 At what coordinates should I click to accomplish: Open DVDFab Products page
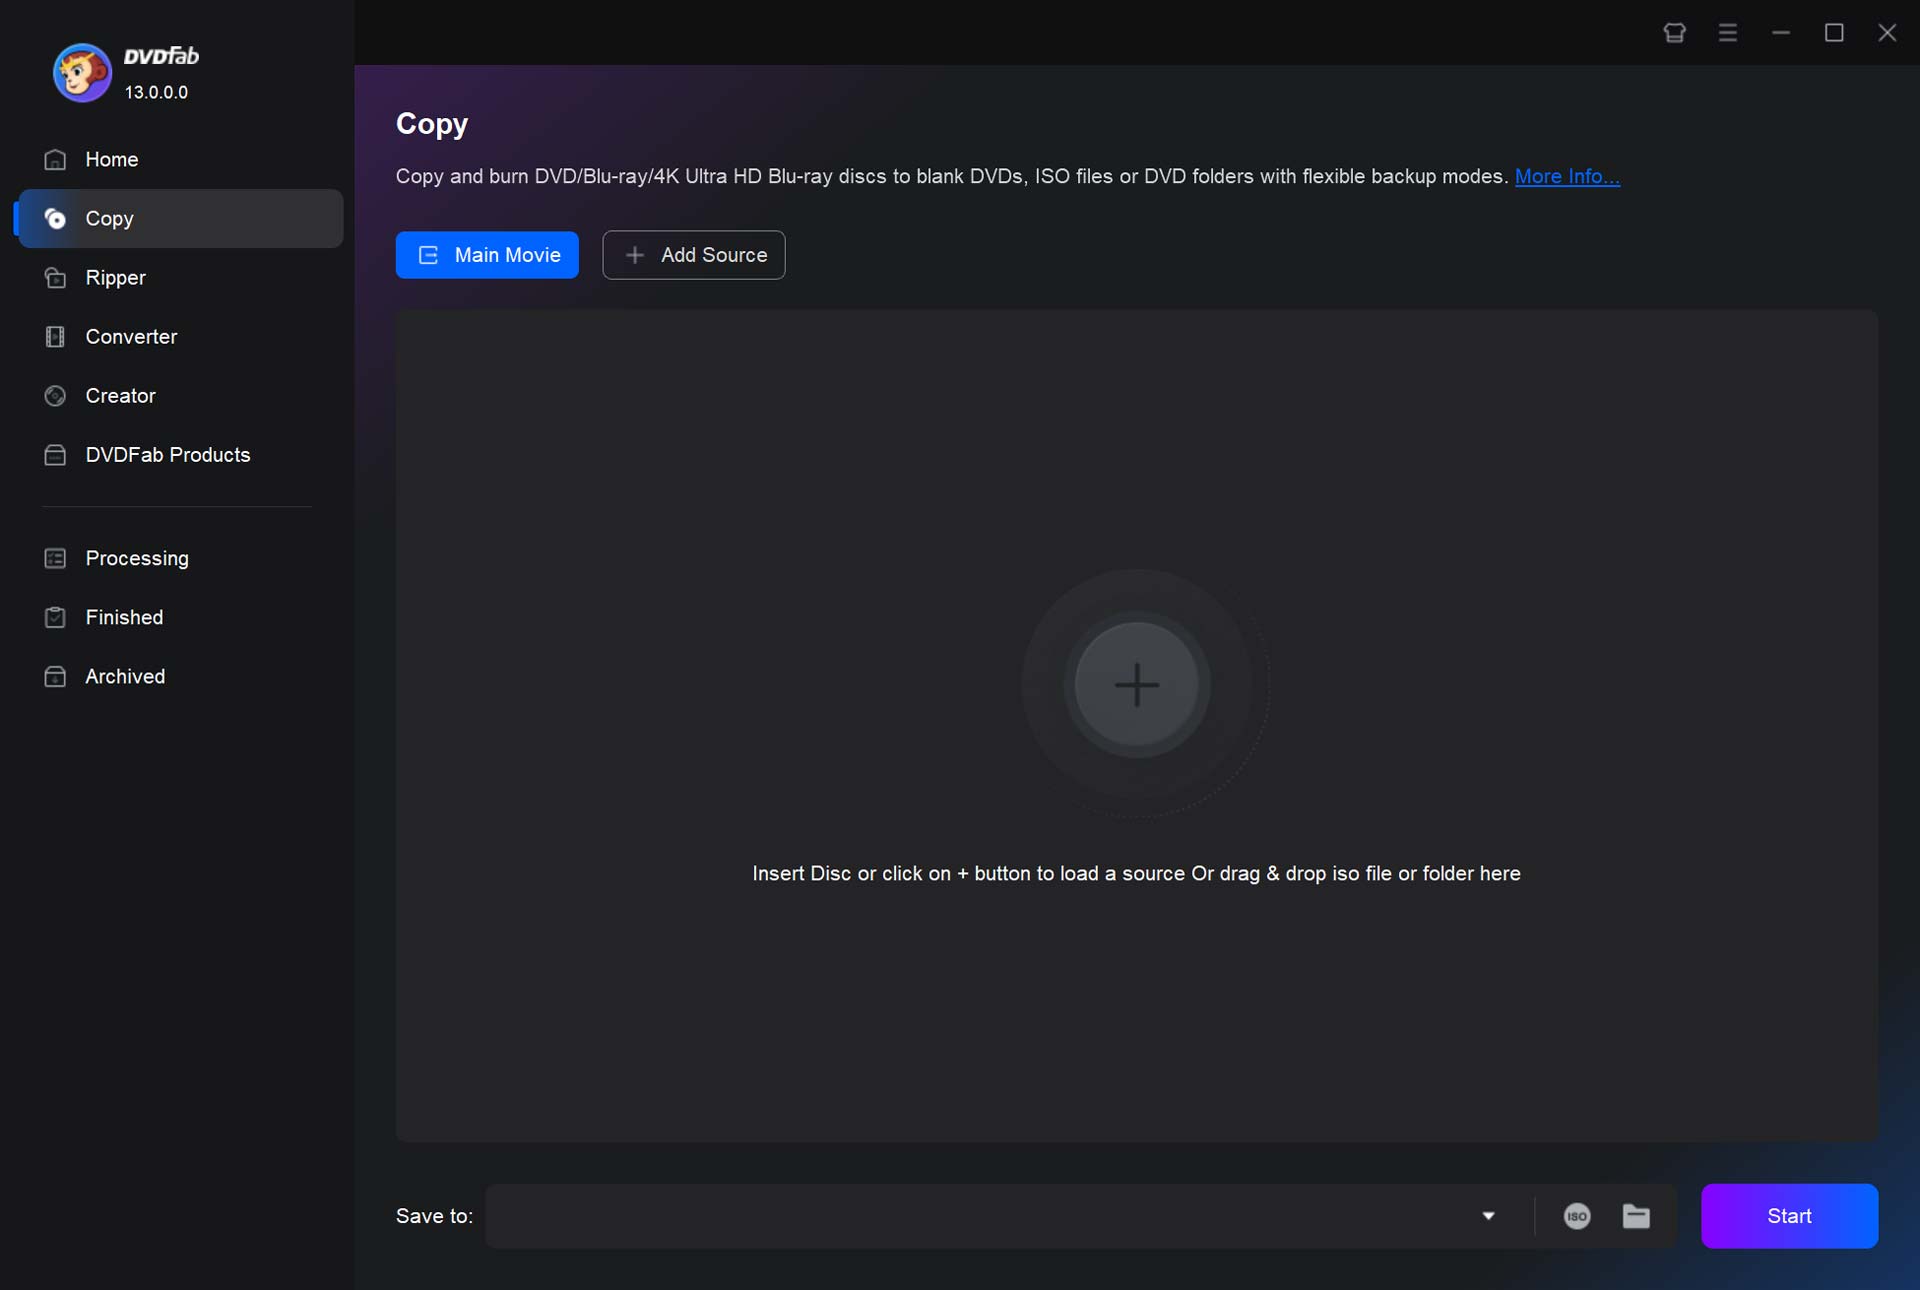pos(180,455)
